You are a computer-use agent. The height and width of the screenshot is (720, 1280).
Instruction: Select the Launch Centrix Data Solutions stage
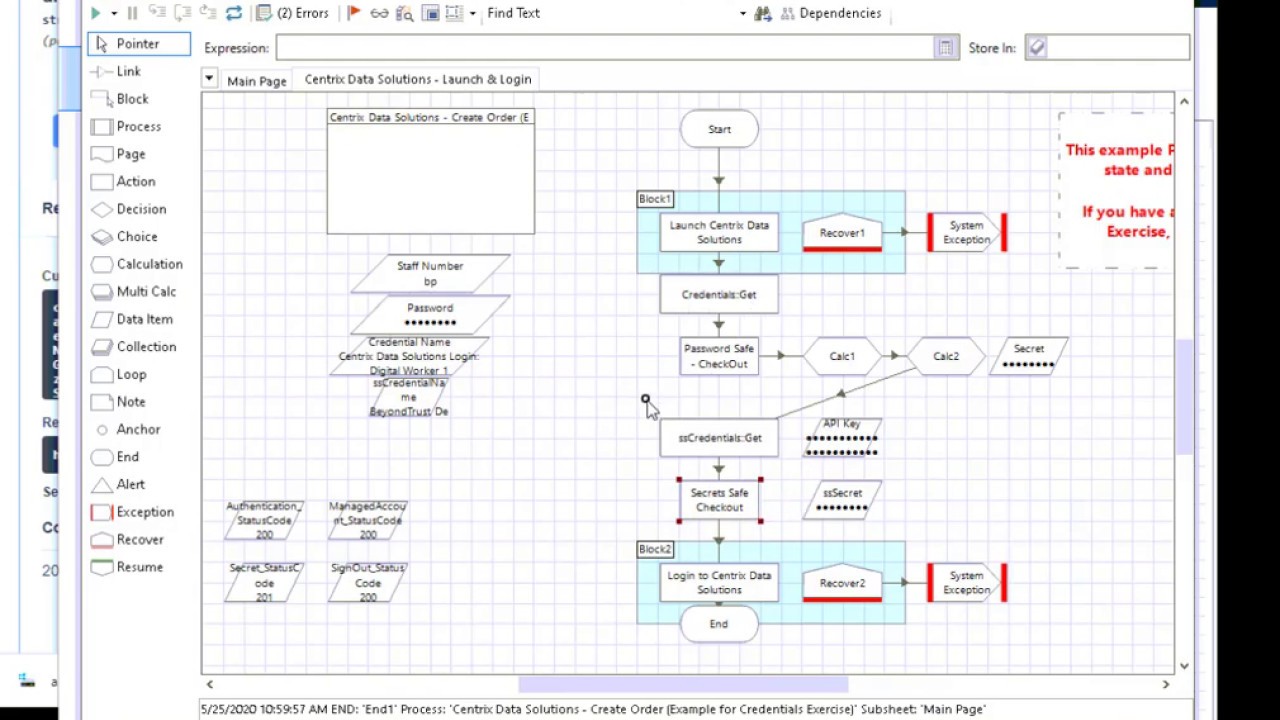(x=719, y=233)
